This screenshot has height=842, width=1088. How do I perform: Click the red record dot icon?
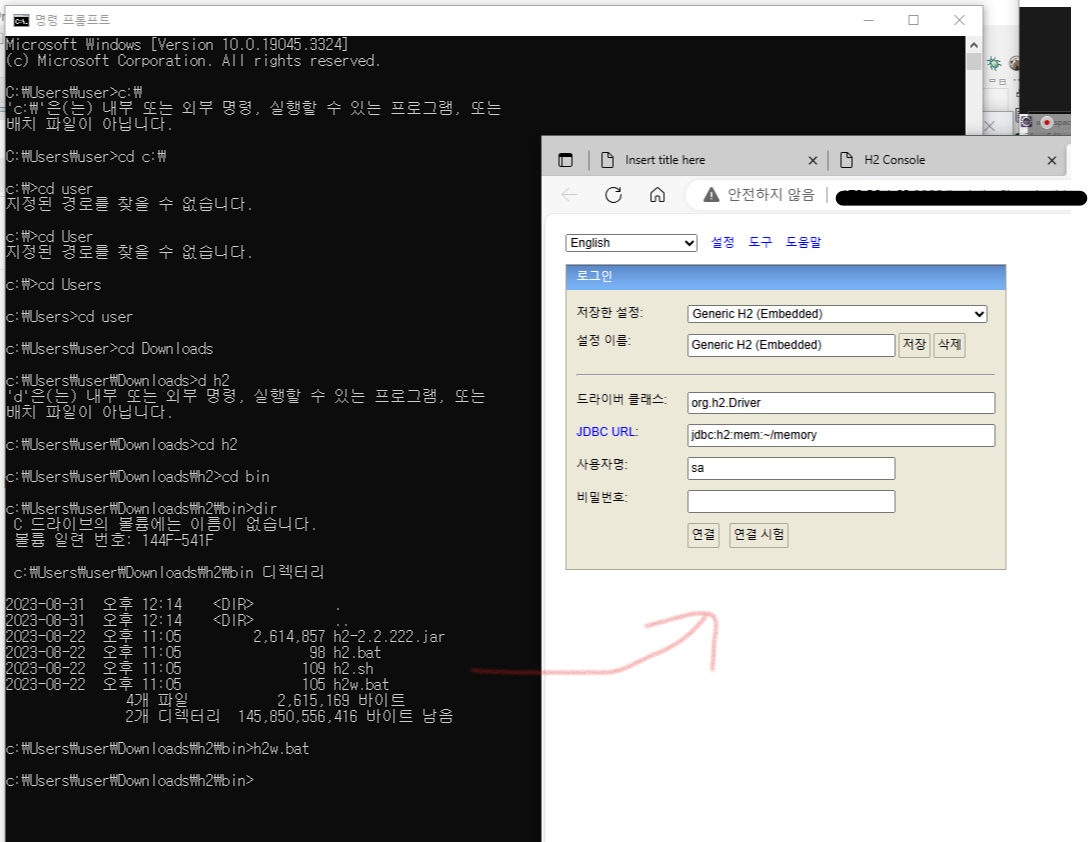click(1047, 122)
